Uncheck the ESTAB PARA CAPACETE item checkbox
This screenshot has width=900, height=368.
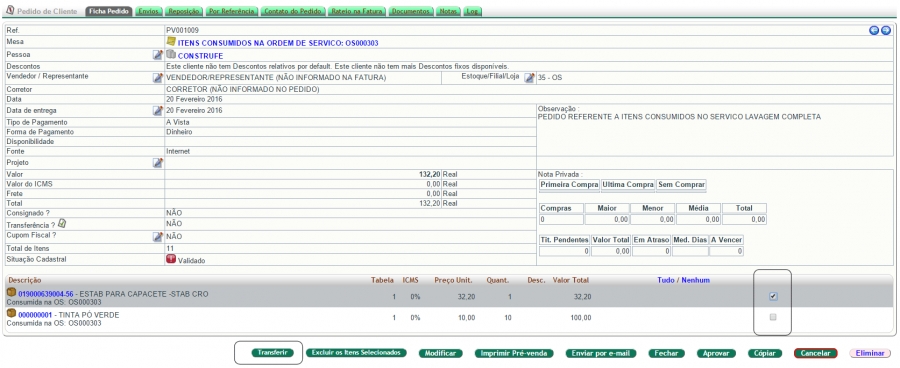point(773,296)
